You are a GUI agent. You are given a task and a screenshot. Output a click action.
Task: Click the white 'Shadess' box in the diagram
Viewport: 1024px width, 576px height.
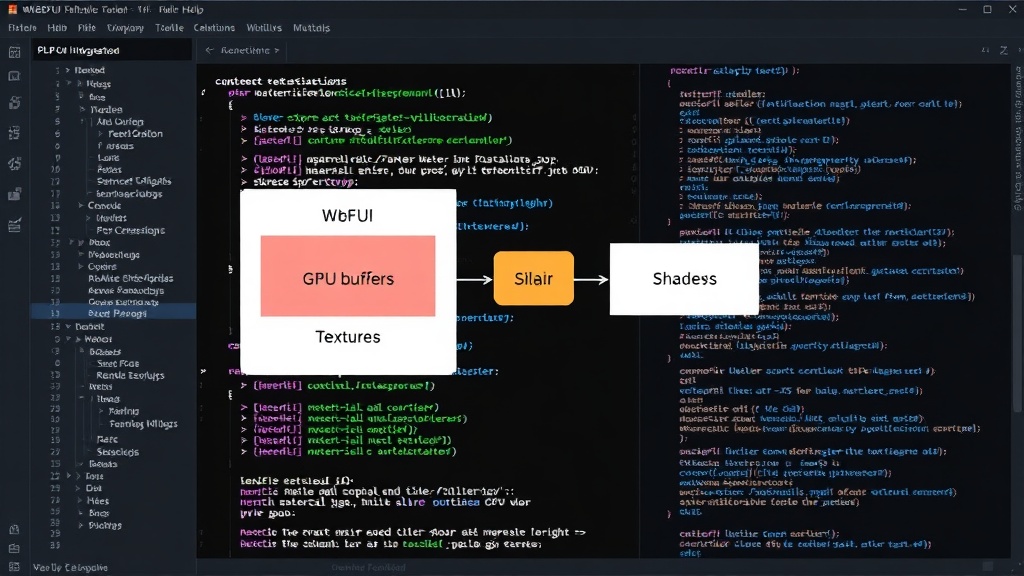pos(684,279)
